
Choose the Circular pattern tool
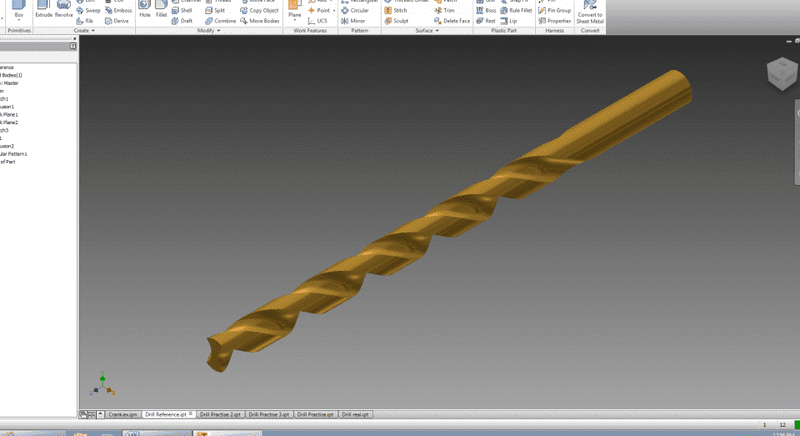(355, 10)
